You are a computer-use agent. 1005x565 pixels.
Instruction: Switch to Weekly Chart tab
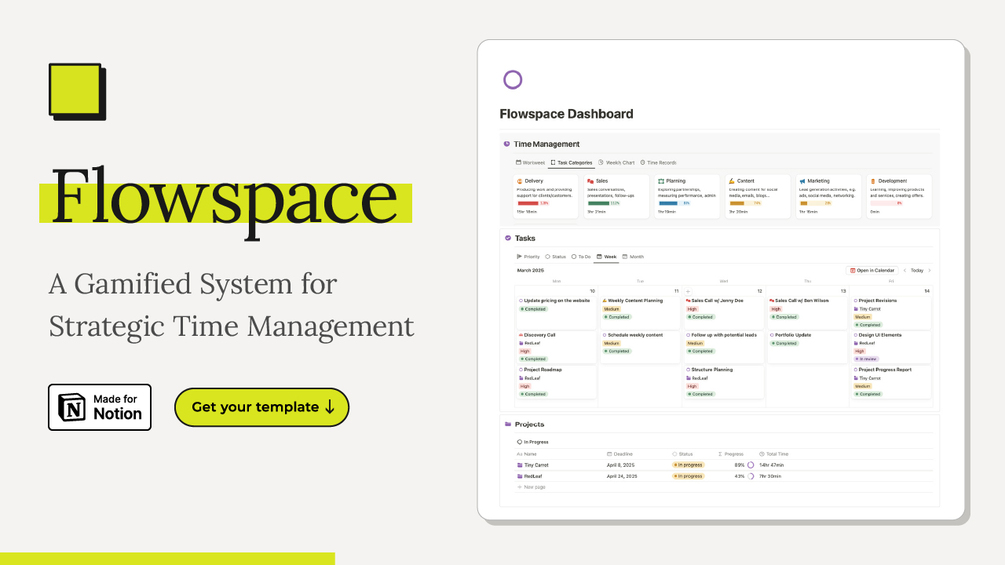617,163
